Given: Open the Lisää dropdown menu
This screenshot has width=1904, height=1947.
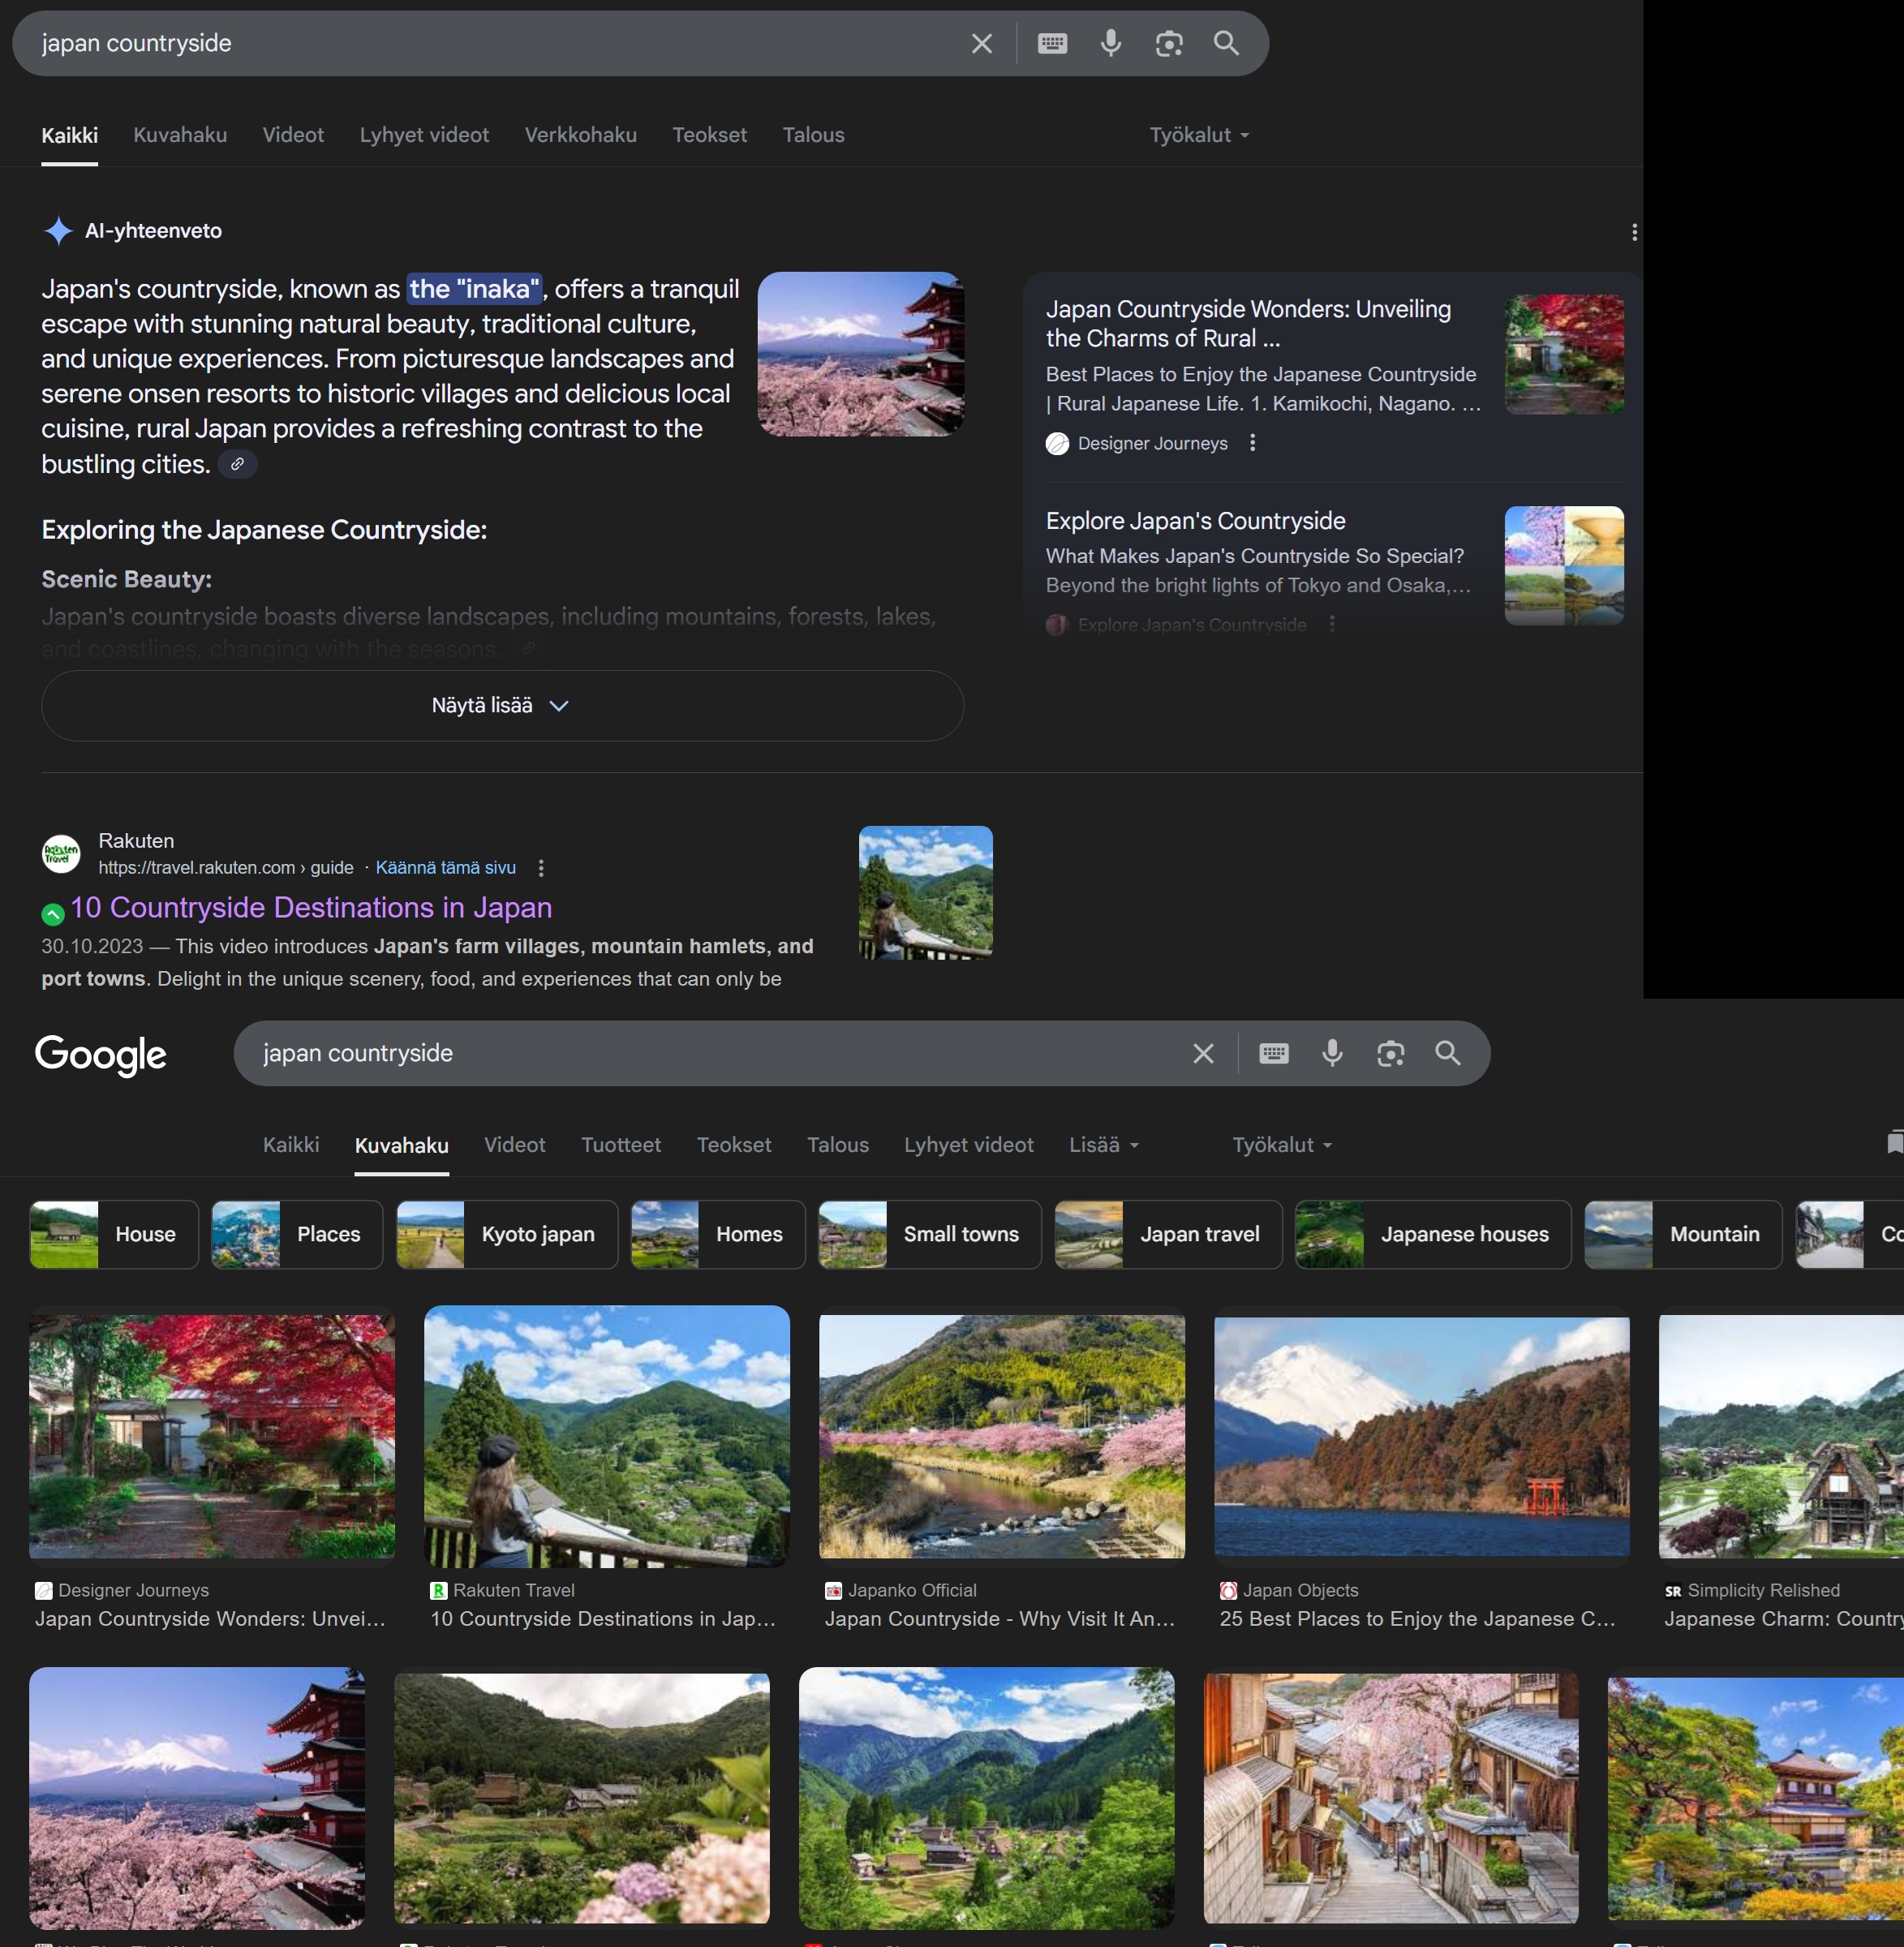Looking at the screenshot, I should [x=1104, y=1145].
